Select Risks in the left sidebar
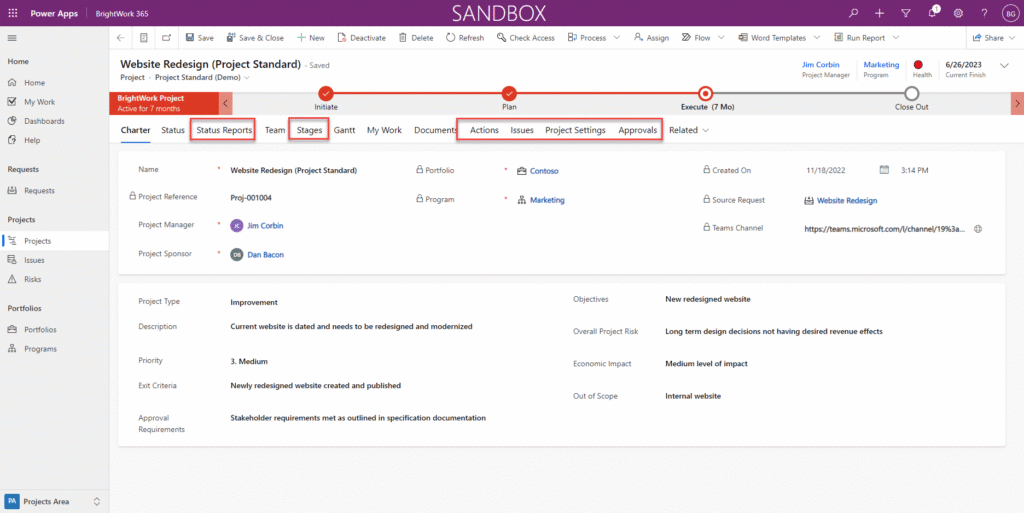Viewport: 1024px width, 513px height. tap(34, 279)
